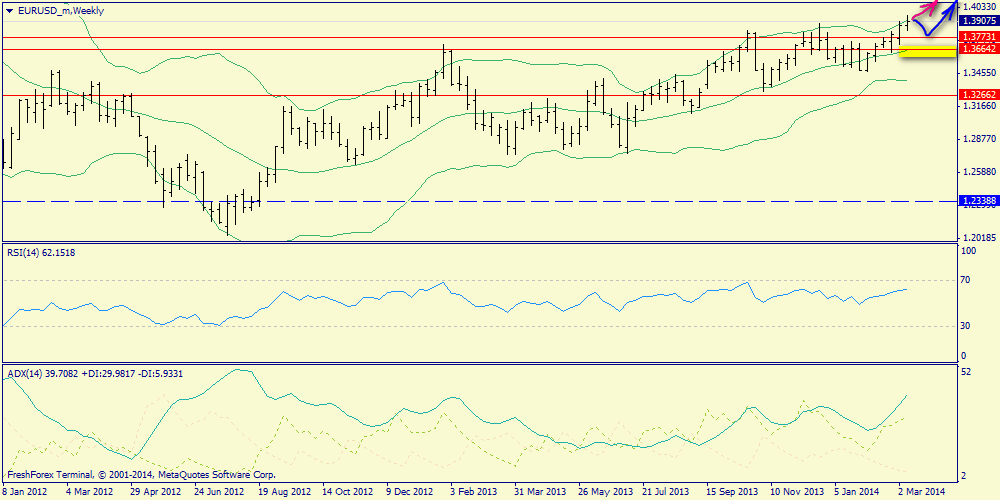Click the 10 Nov 2013 date label
The height and width of the screenshot is (500, 1000).
[x=795, y=492]
